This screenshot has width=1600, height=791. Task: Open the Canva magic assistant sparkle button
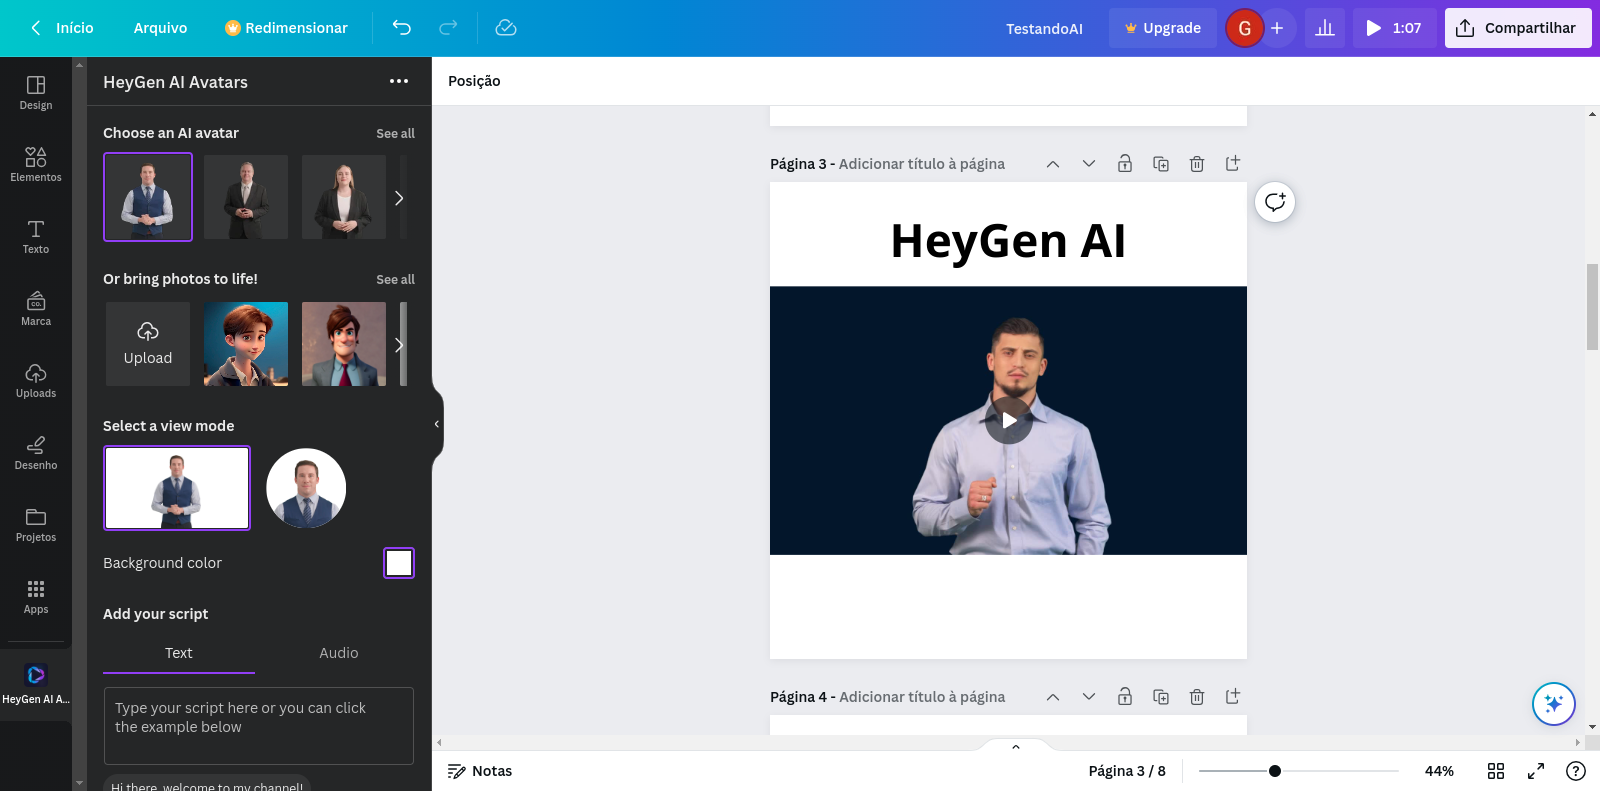tap(1554, 704)
